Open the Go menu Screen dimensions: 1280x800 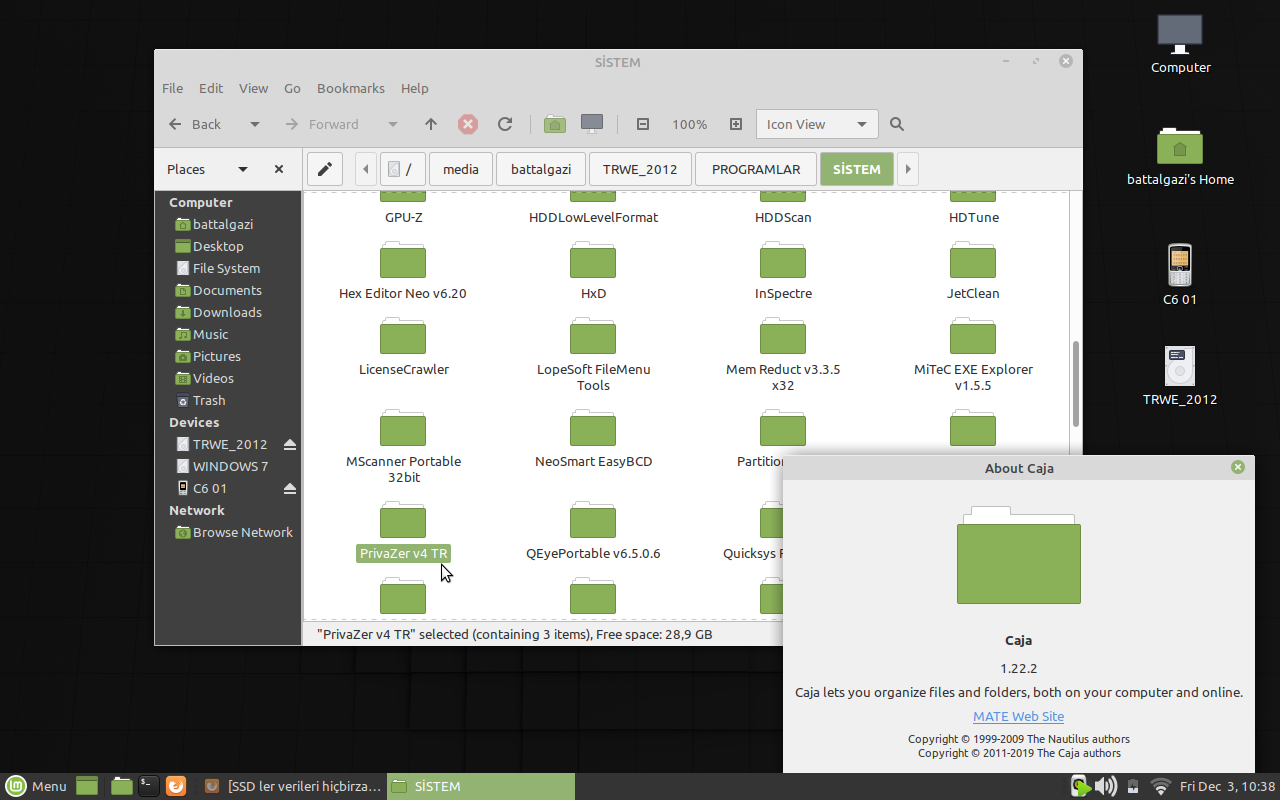point(292,88)
